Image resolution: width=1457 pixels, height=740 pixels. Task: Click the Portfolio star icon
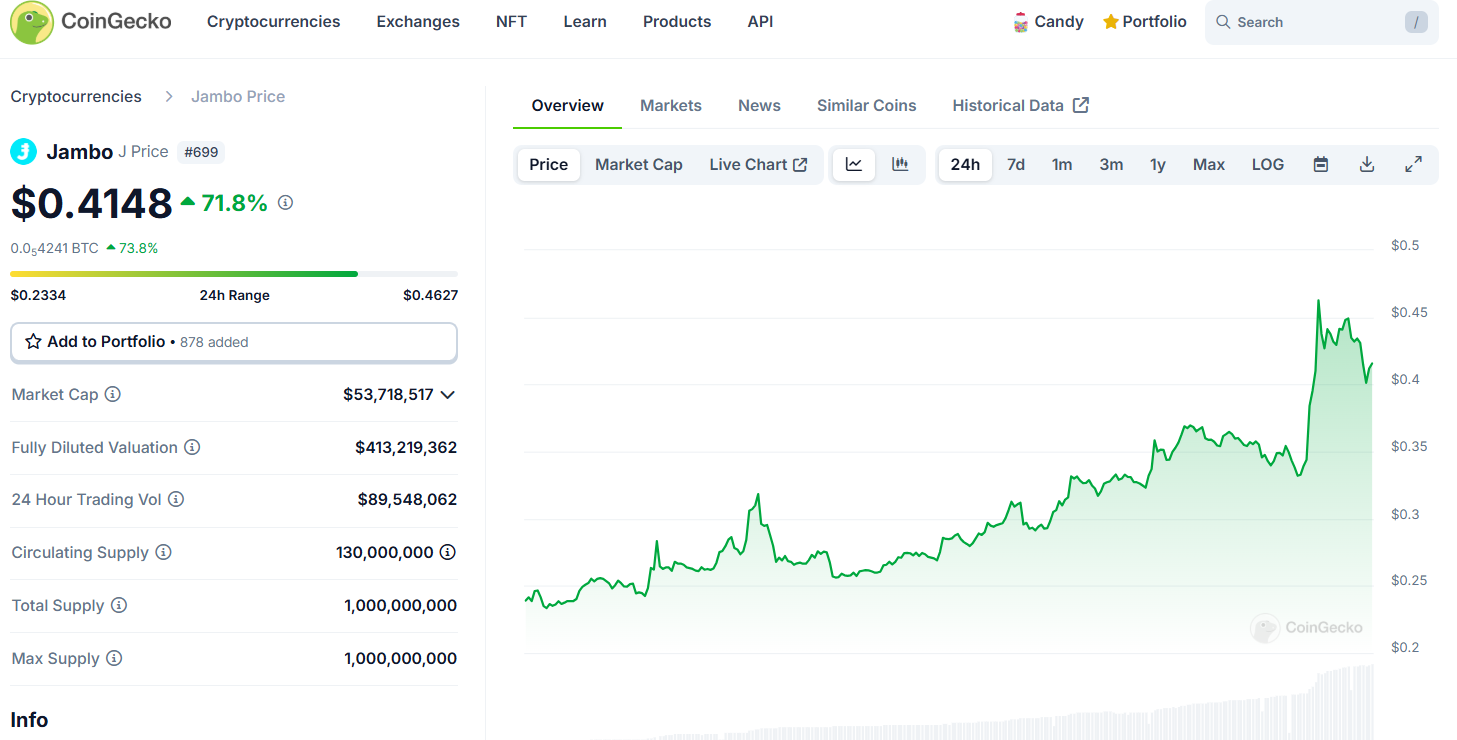click(1110, 22)
